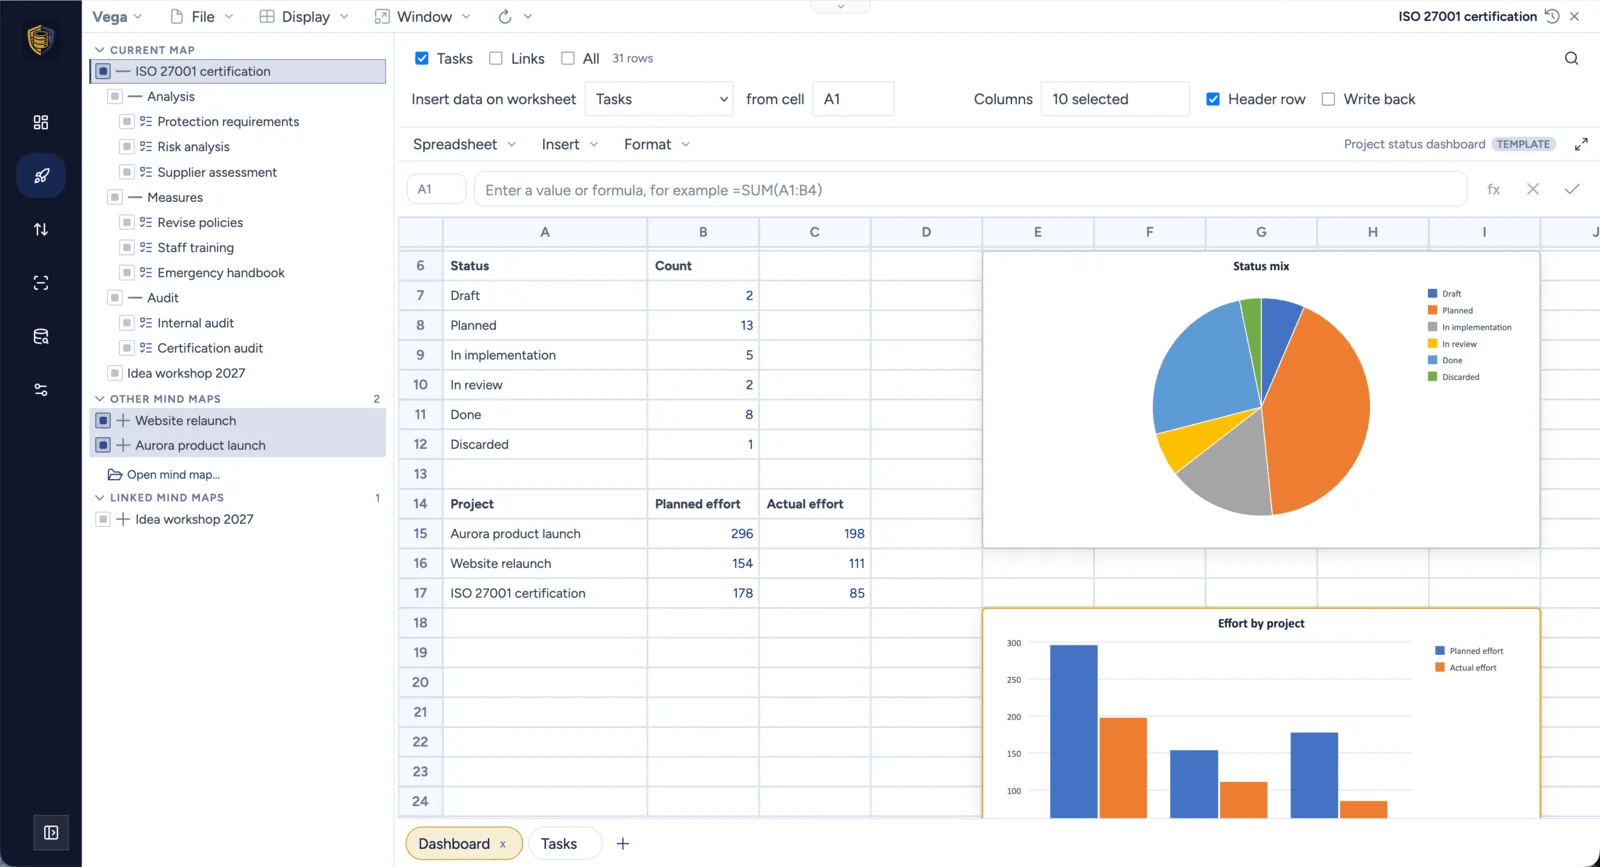Confirm the formula with checkmark icon
1600x867 pixels.
pyautogui.click(x=1572, y=189)
